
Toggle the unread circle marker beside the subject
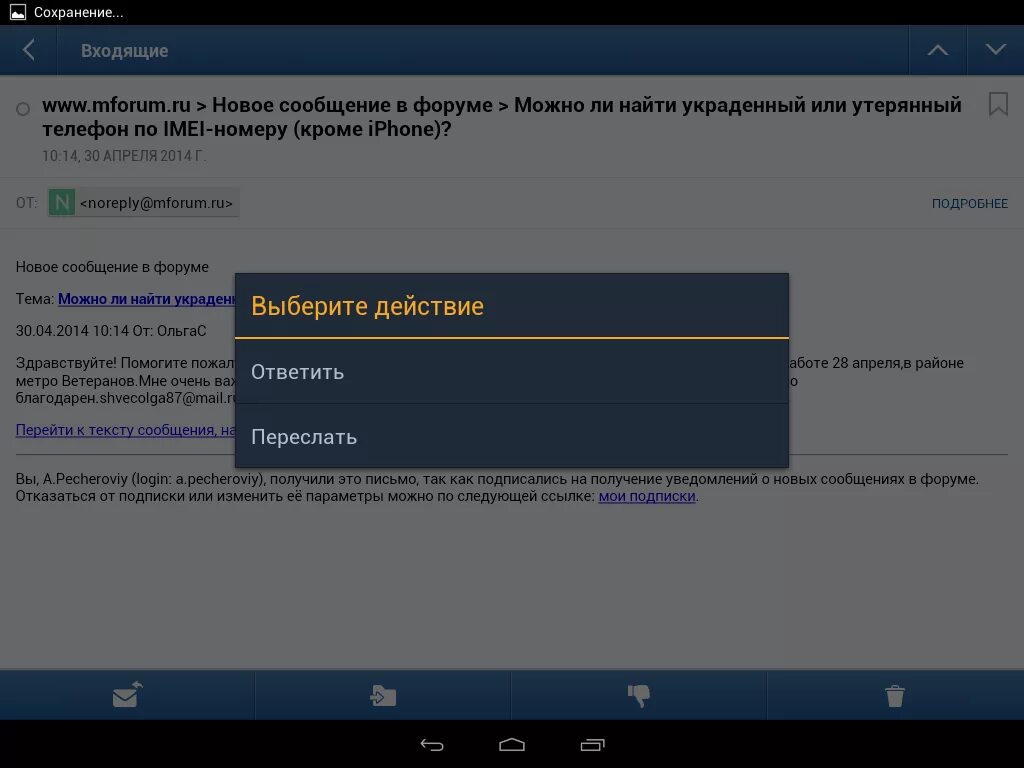(x=23, y=109)
